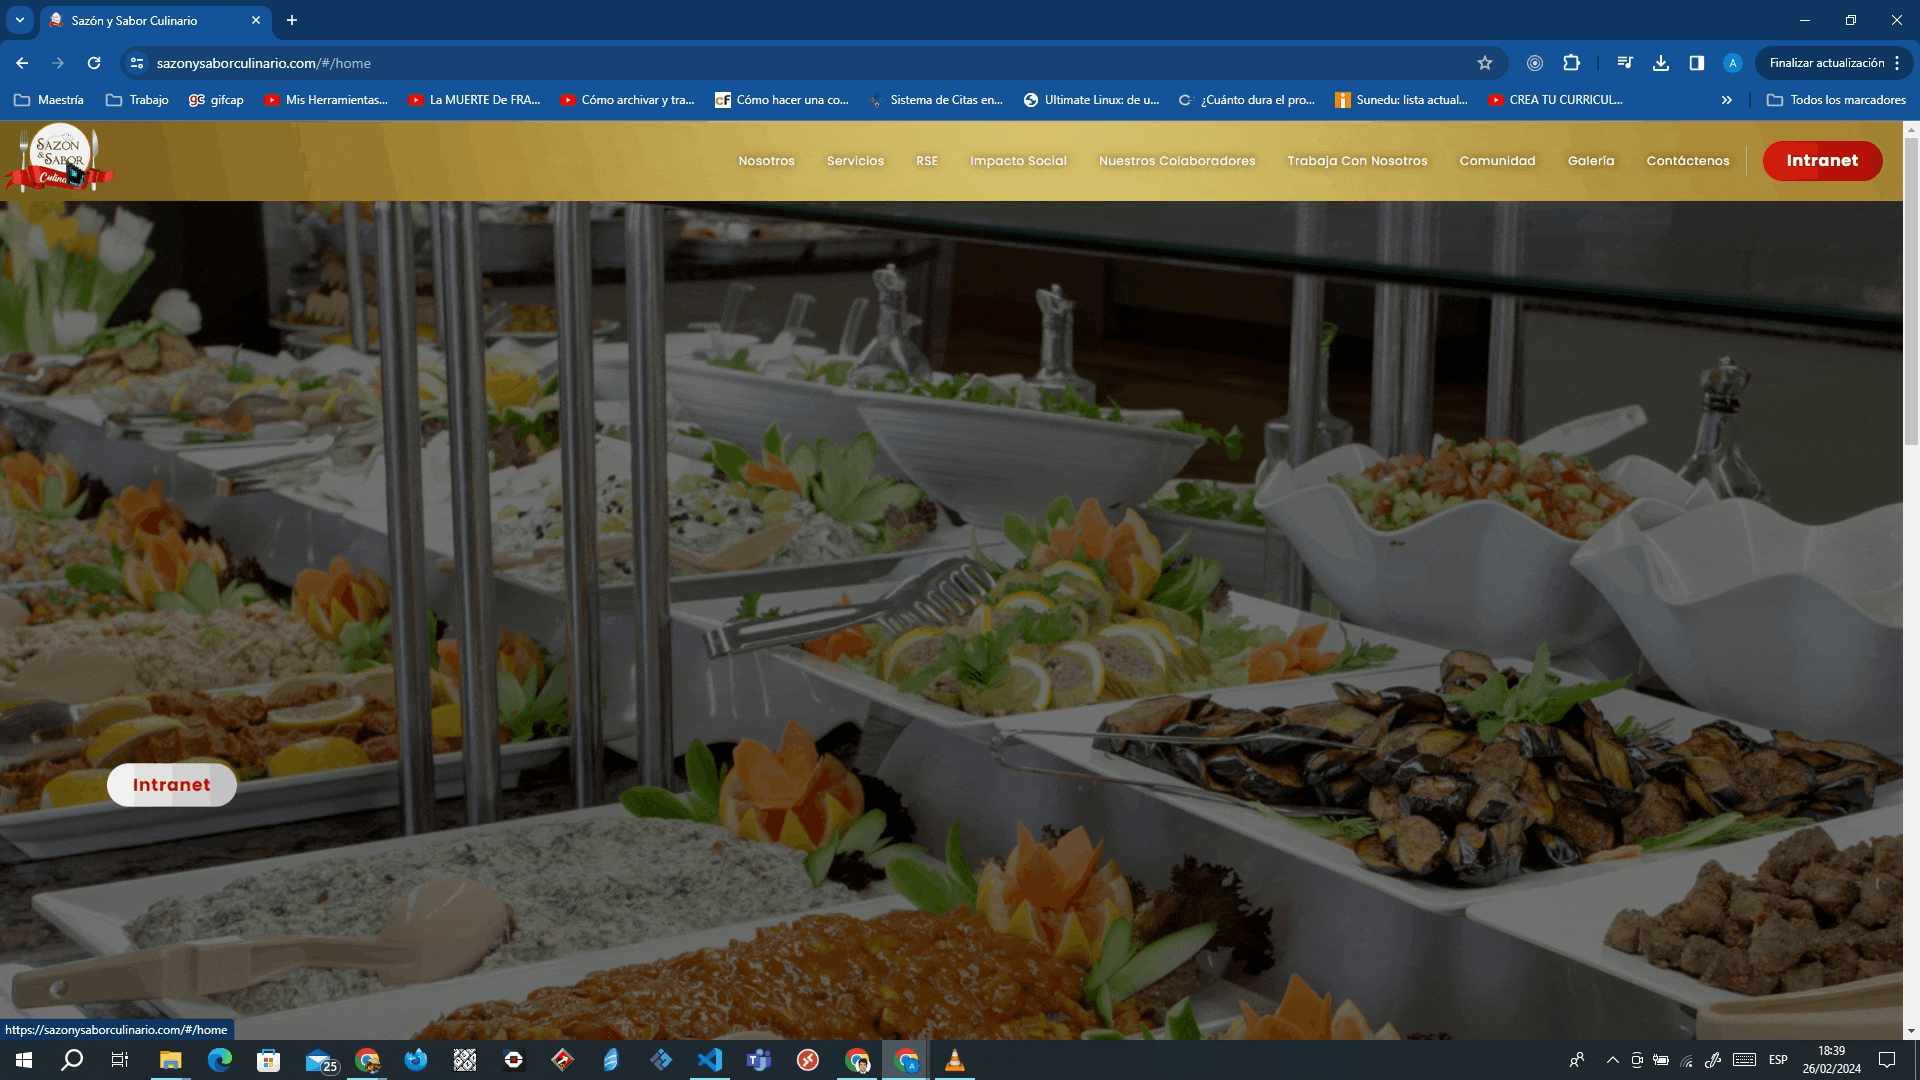Expand hidden icons in the system tray
Image resolution: width=1920 pixels, height=1080 pixels.
tap(1612, 1060)
